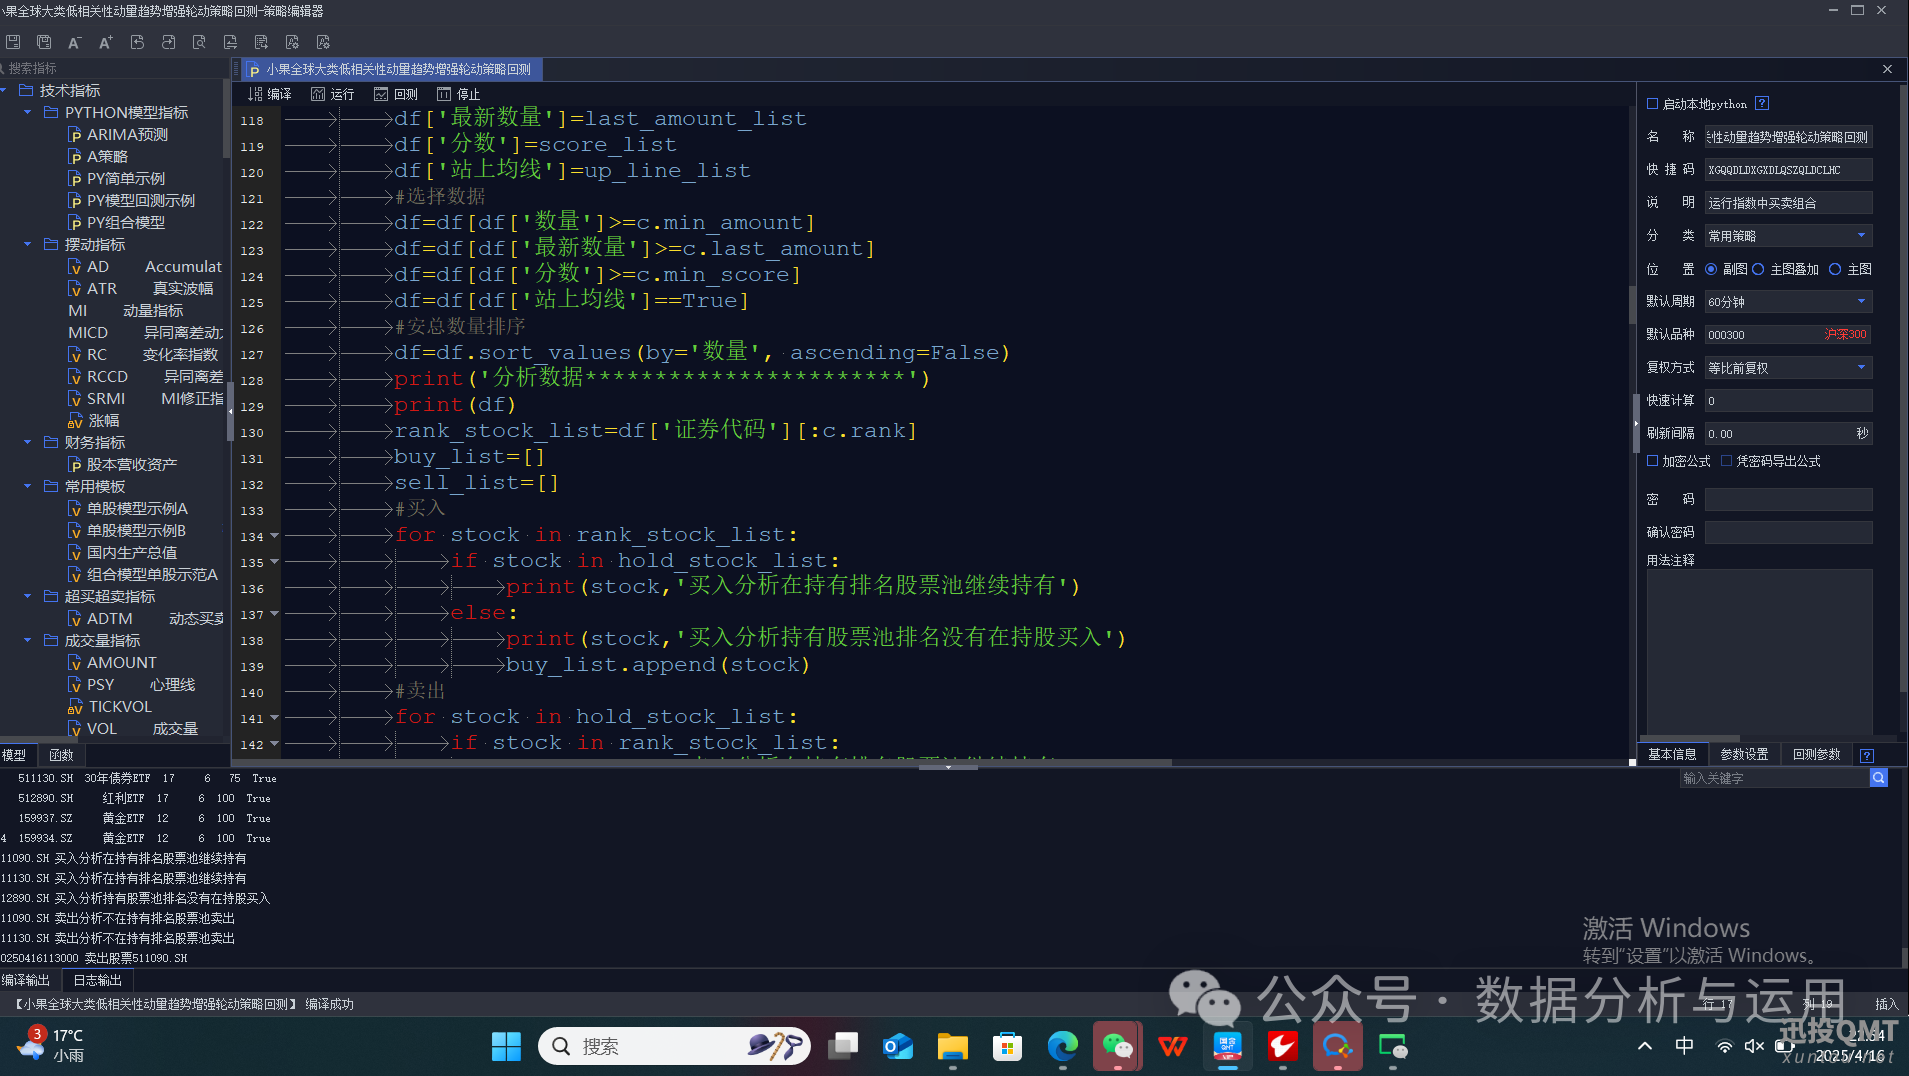Click the 搜索指标 search box

(115, 68)
